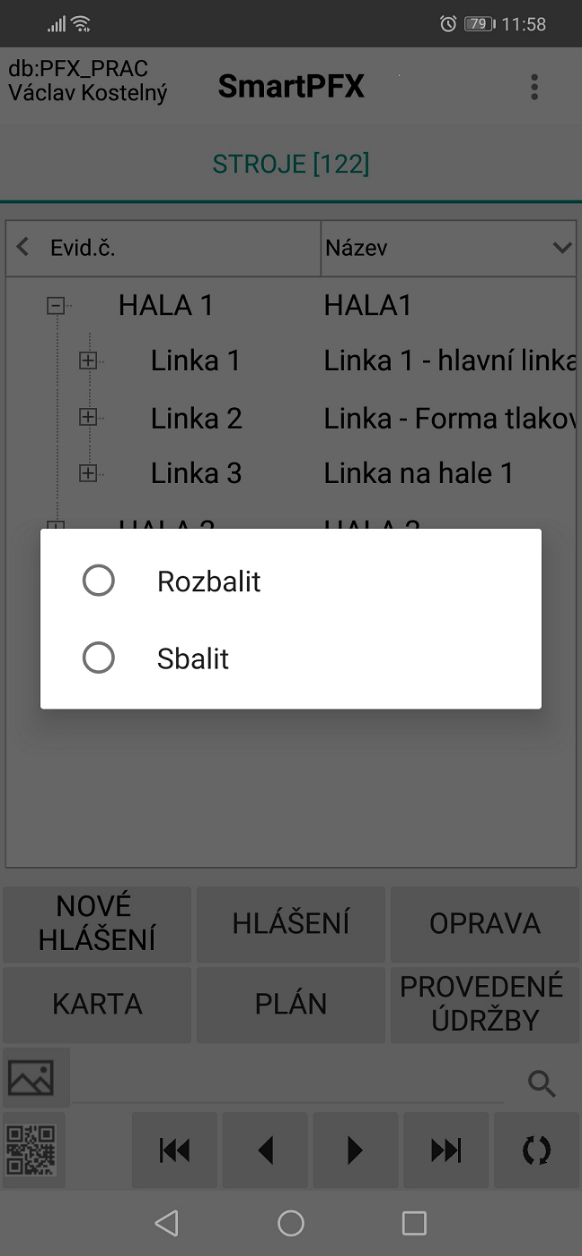Jump to last record arrow
Screen dimensions: 582x1256
pos(446,1151)
